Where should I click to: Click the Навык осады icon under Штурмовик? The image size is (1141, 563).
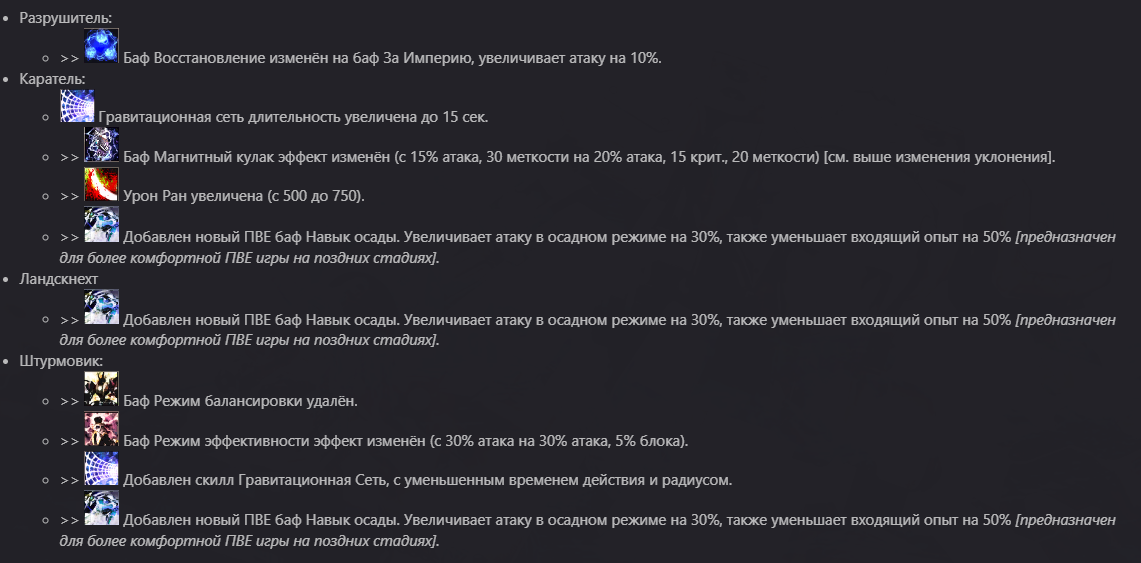[x=102, y=509]
